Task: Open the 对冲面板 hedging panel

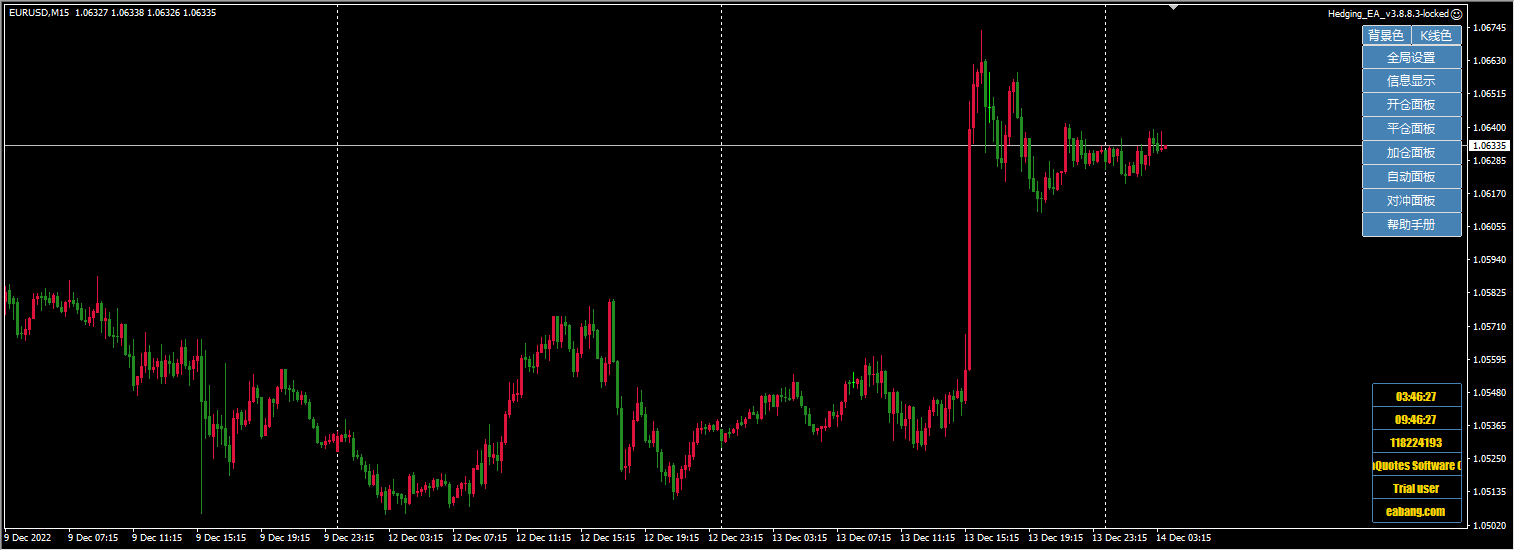Action: (x=1412, y=201)
